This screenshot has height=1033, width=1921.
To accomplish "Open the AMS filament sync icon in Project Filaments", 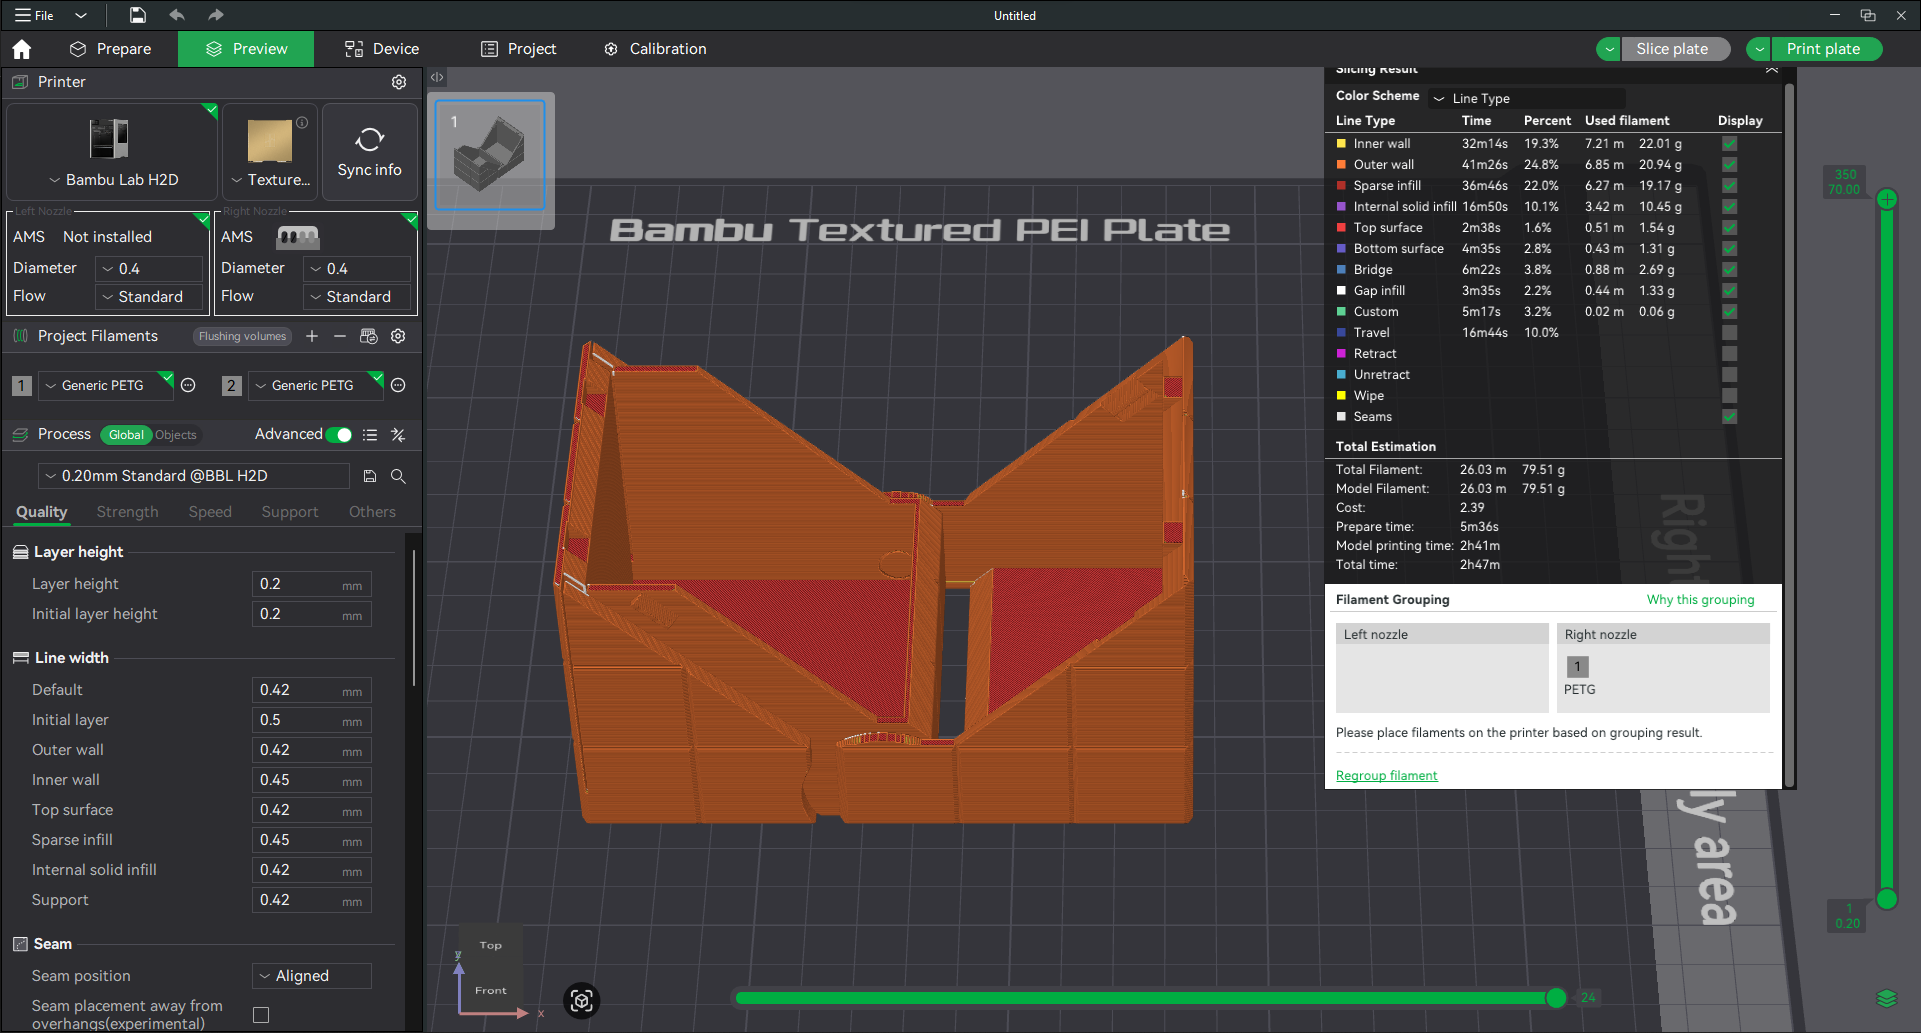I will coord(369,336).
